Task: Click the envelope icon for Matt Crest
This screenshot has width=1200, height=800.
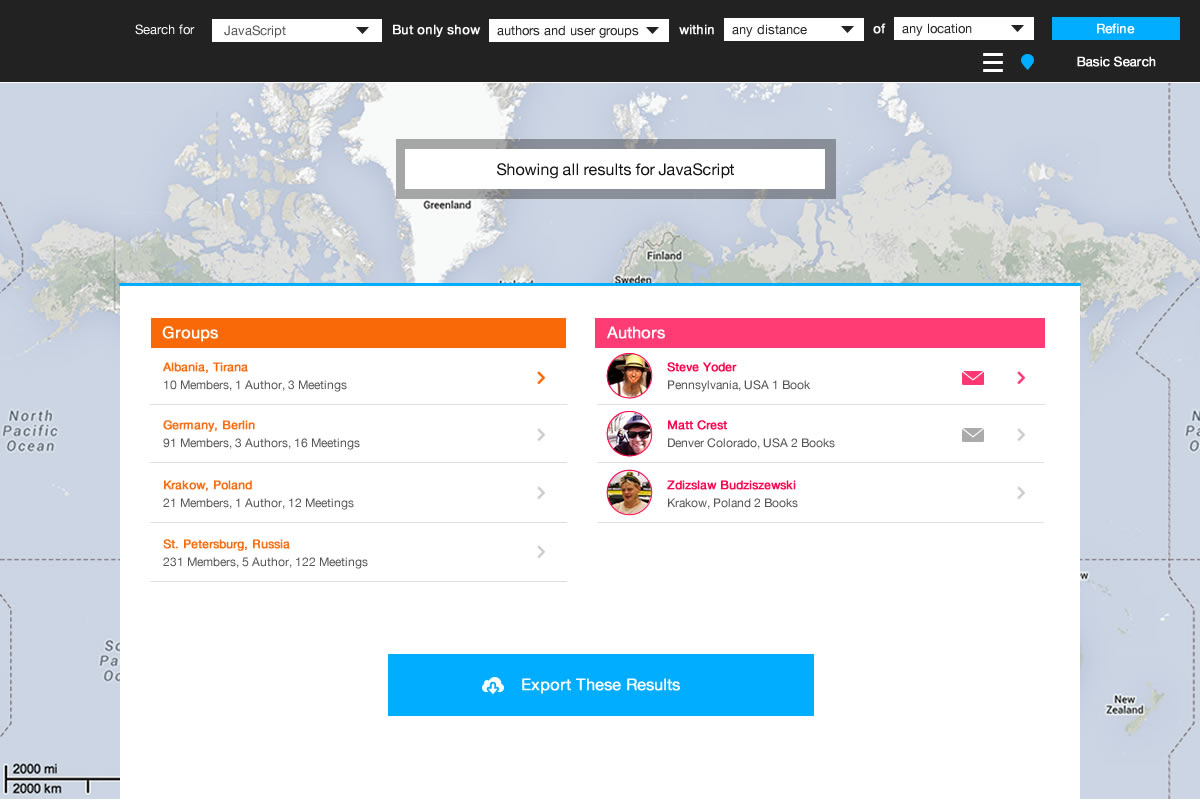Action: pos(972,435)
